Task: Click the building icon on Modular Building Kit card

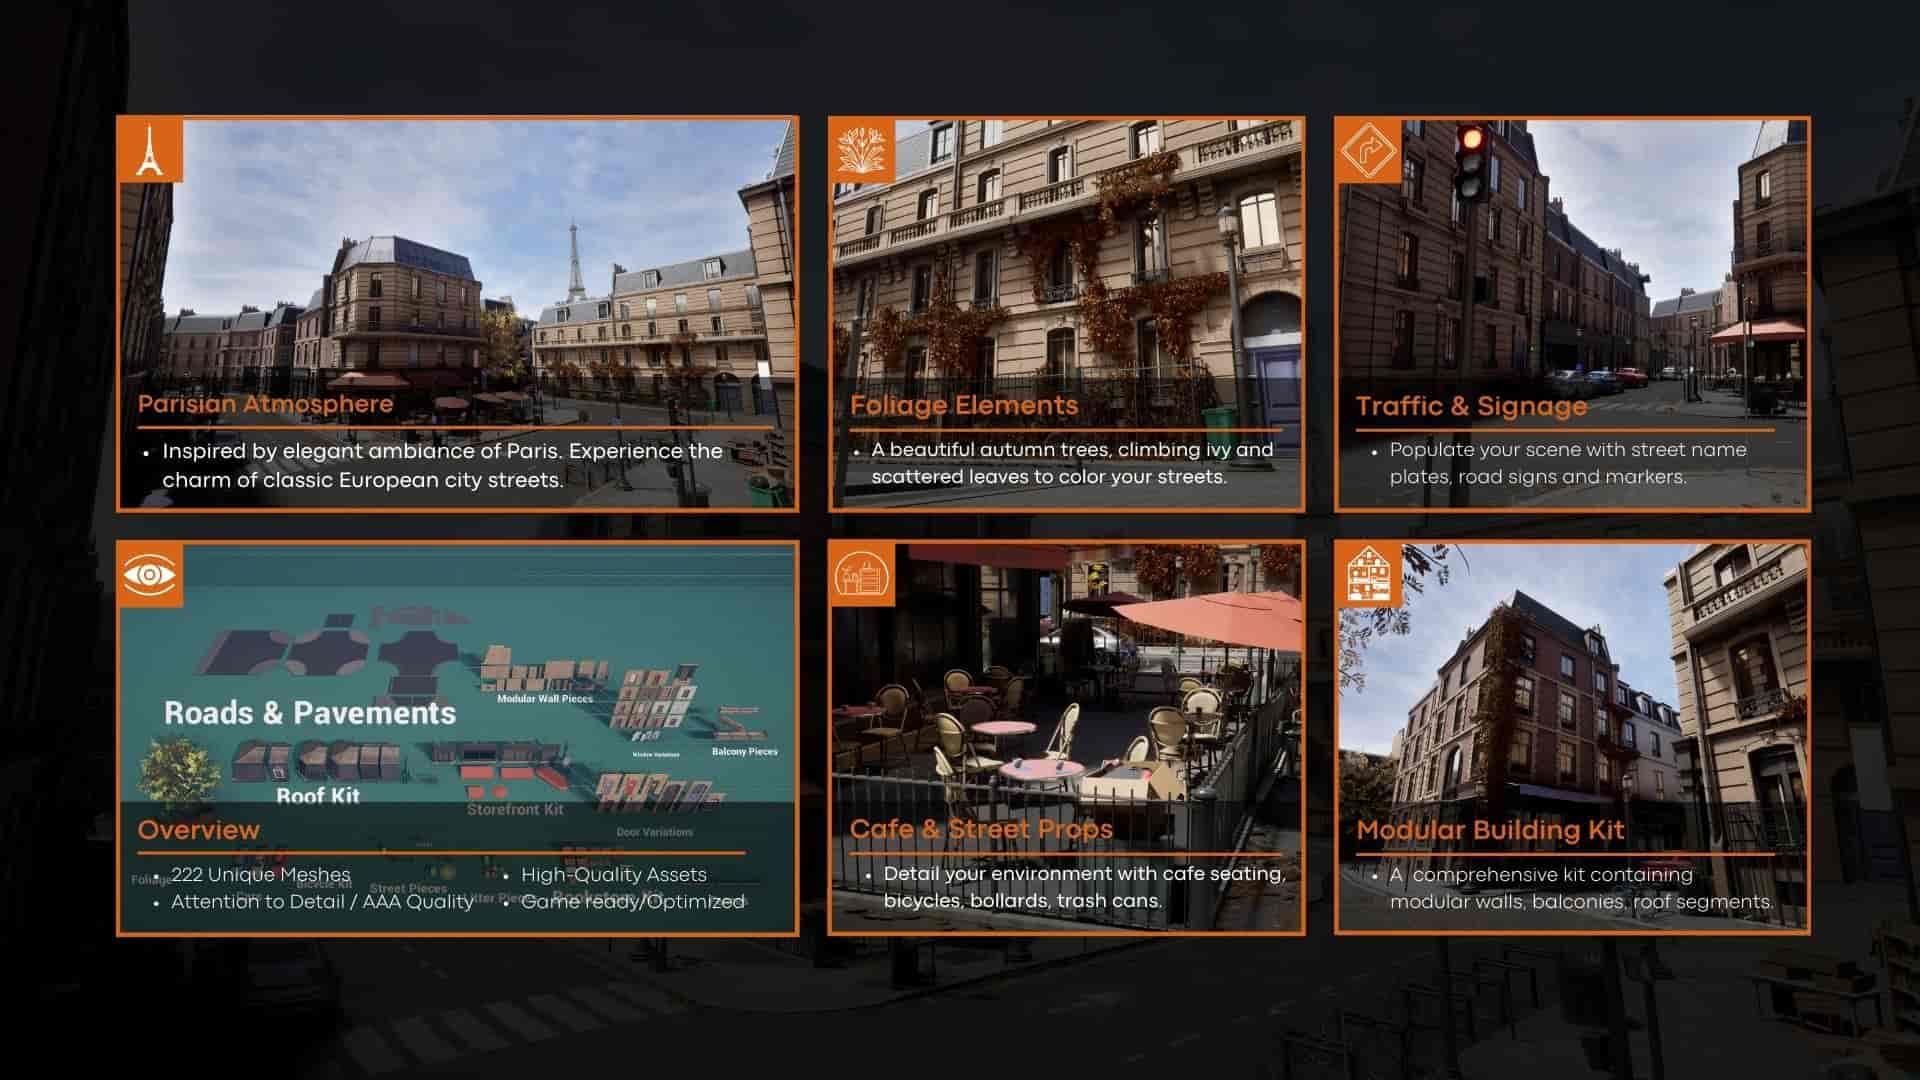Action: pos(1370,575)
